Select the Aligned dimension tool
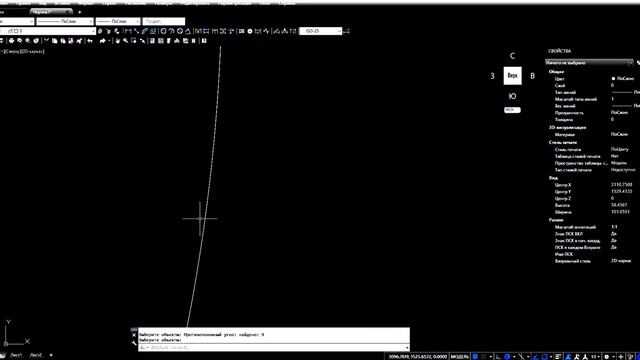Screen dimensions: 640x360 [137, 31]
